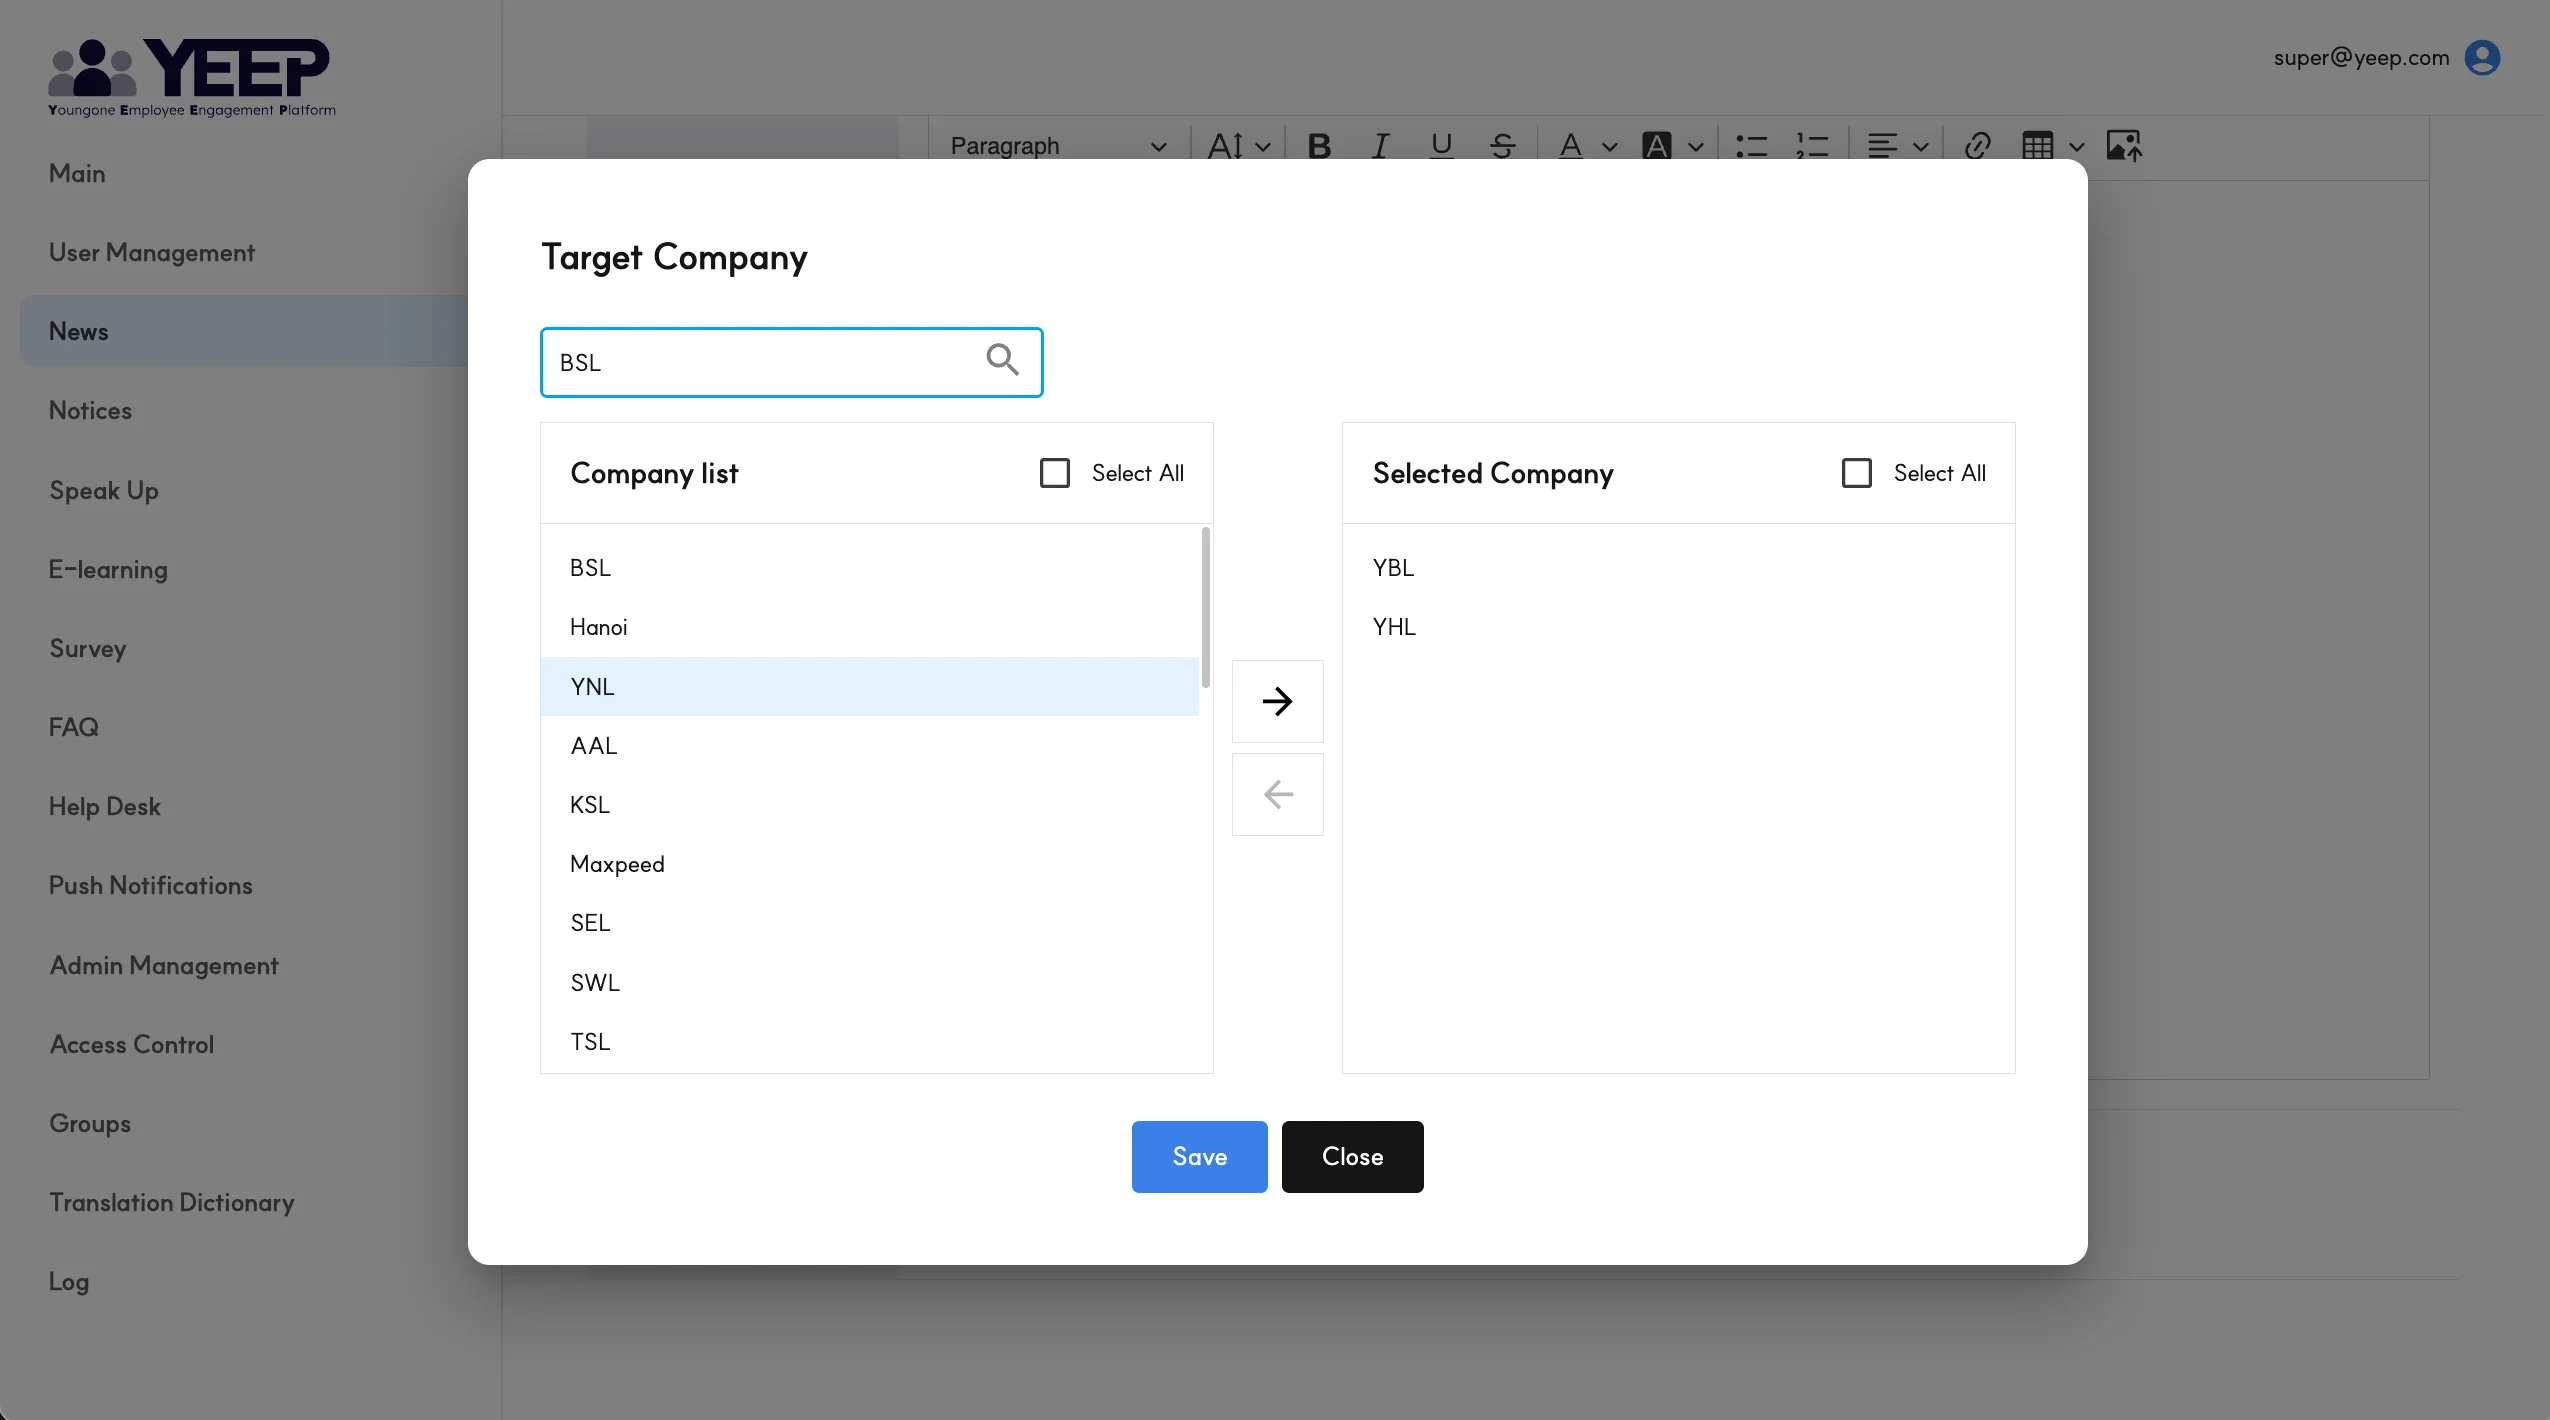Screen dimensions: 2550x1420
Task: Save the target company selection
Action: click(1199, 1156)
